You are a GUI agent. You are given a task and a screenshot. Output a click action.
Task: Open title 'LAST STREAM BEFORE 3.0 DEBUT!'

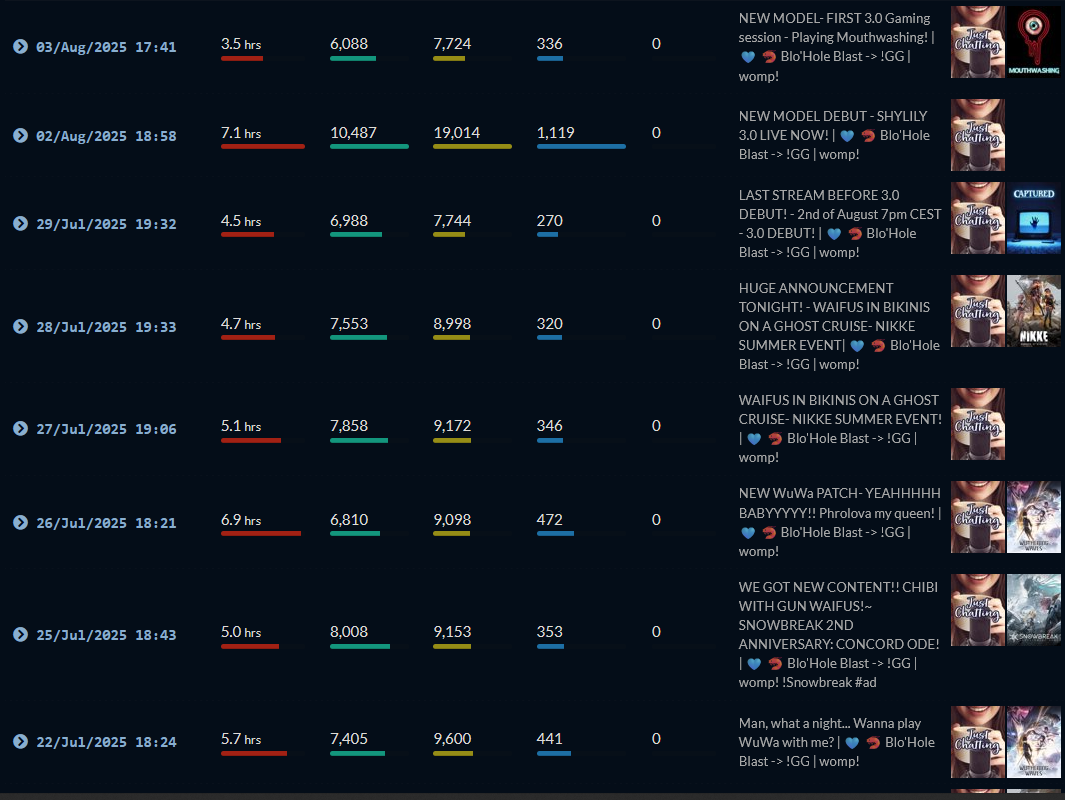pos(840,223)
